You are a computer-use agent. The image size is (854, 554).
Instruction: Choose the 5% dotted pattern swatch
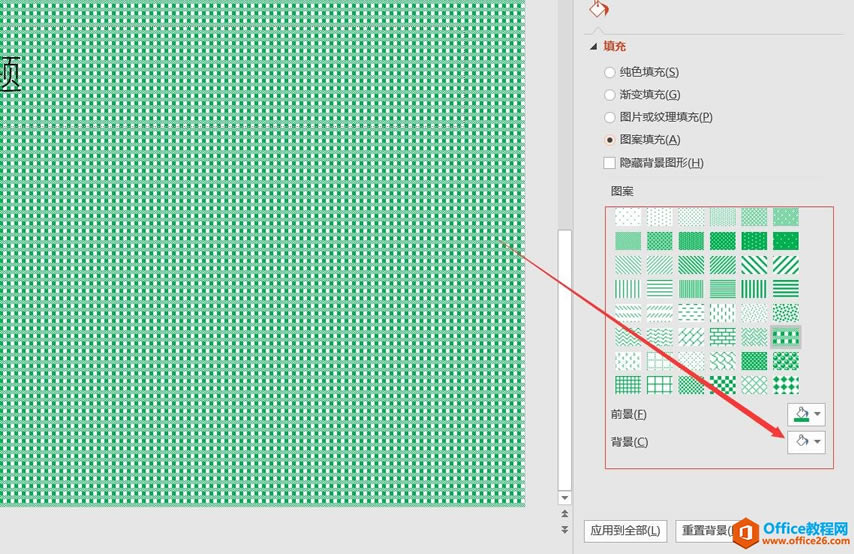coord(628,217)
